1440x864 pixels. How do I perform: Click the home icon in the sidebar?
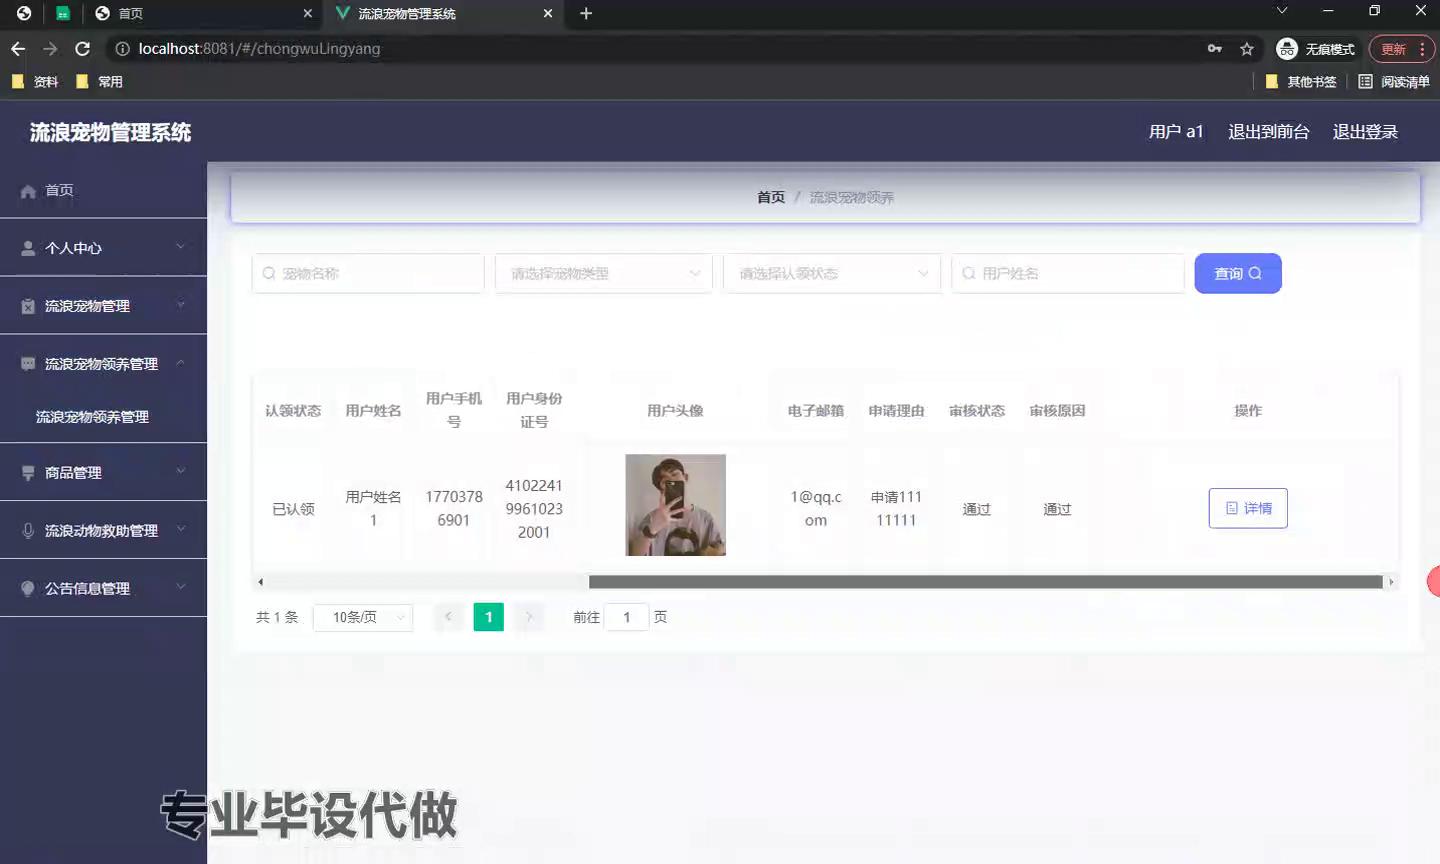tap(28, 191)
